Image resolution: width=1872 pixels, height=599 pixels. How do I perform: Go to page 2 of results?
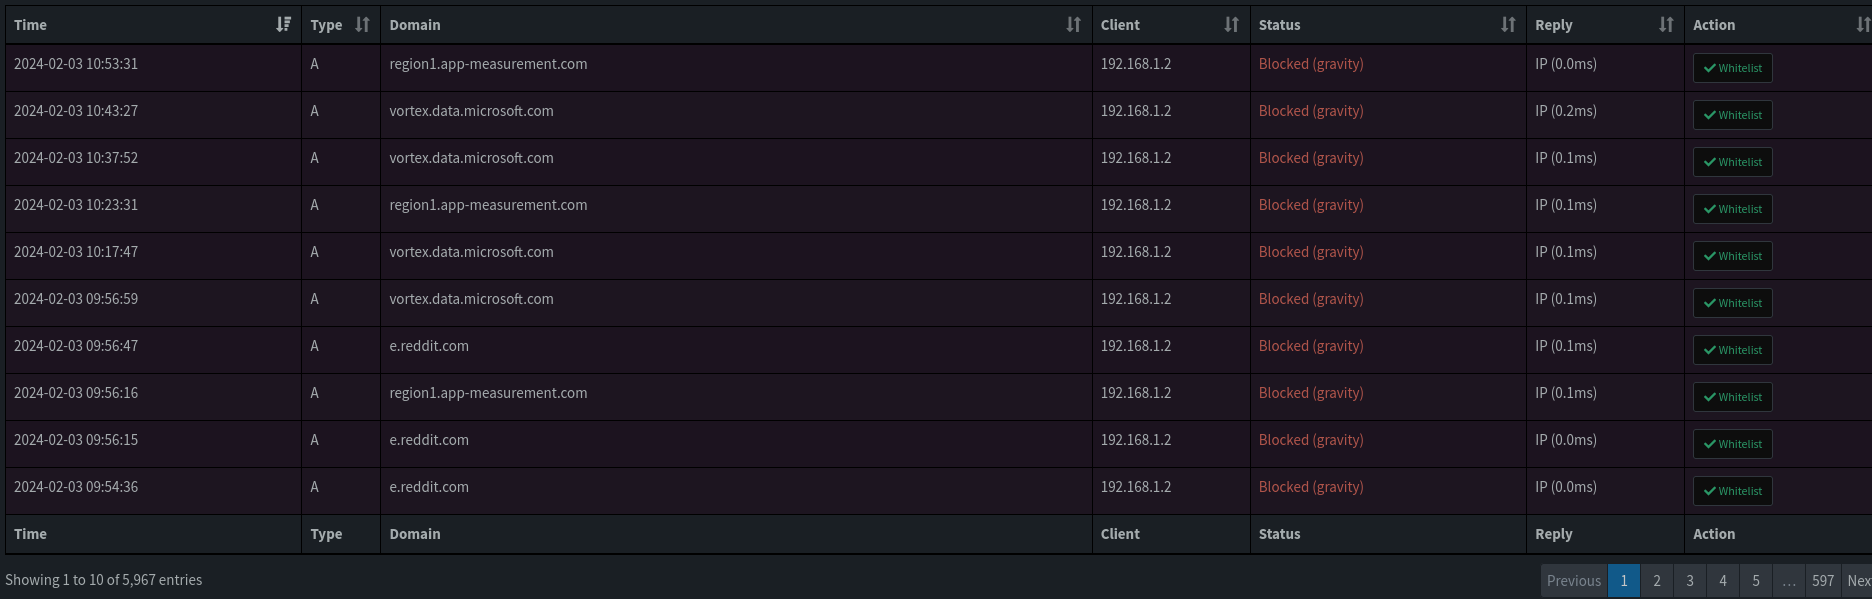coord(1657,581)
